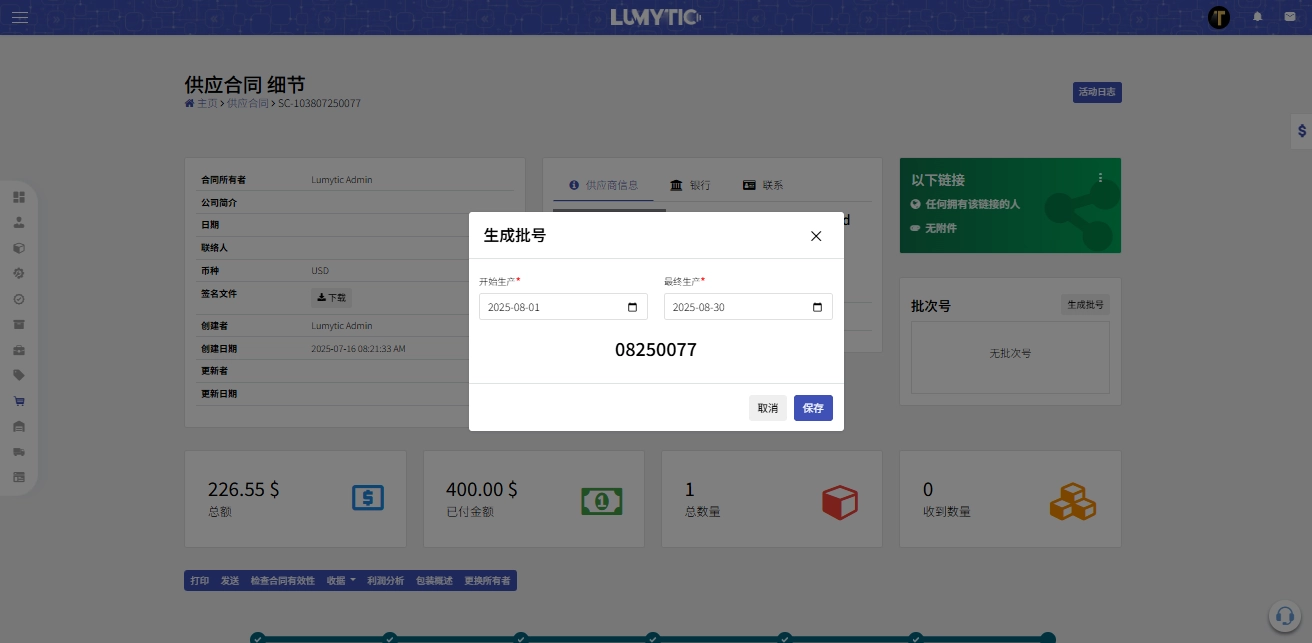The image size is (1312, 643).
Task: Open the headset support chat icon
Action: click(x=1283, y=615)
